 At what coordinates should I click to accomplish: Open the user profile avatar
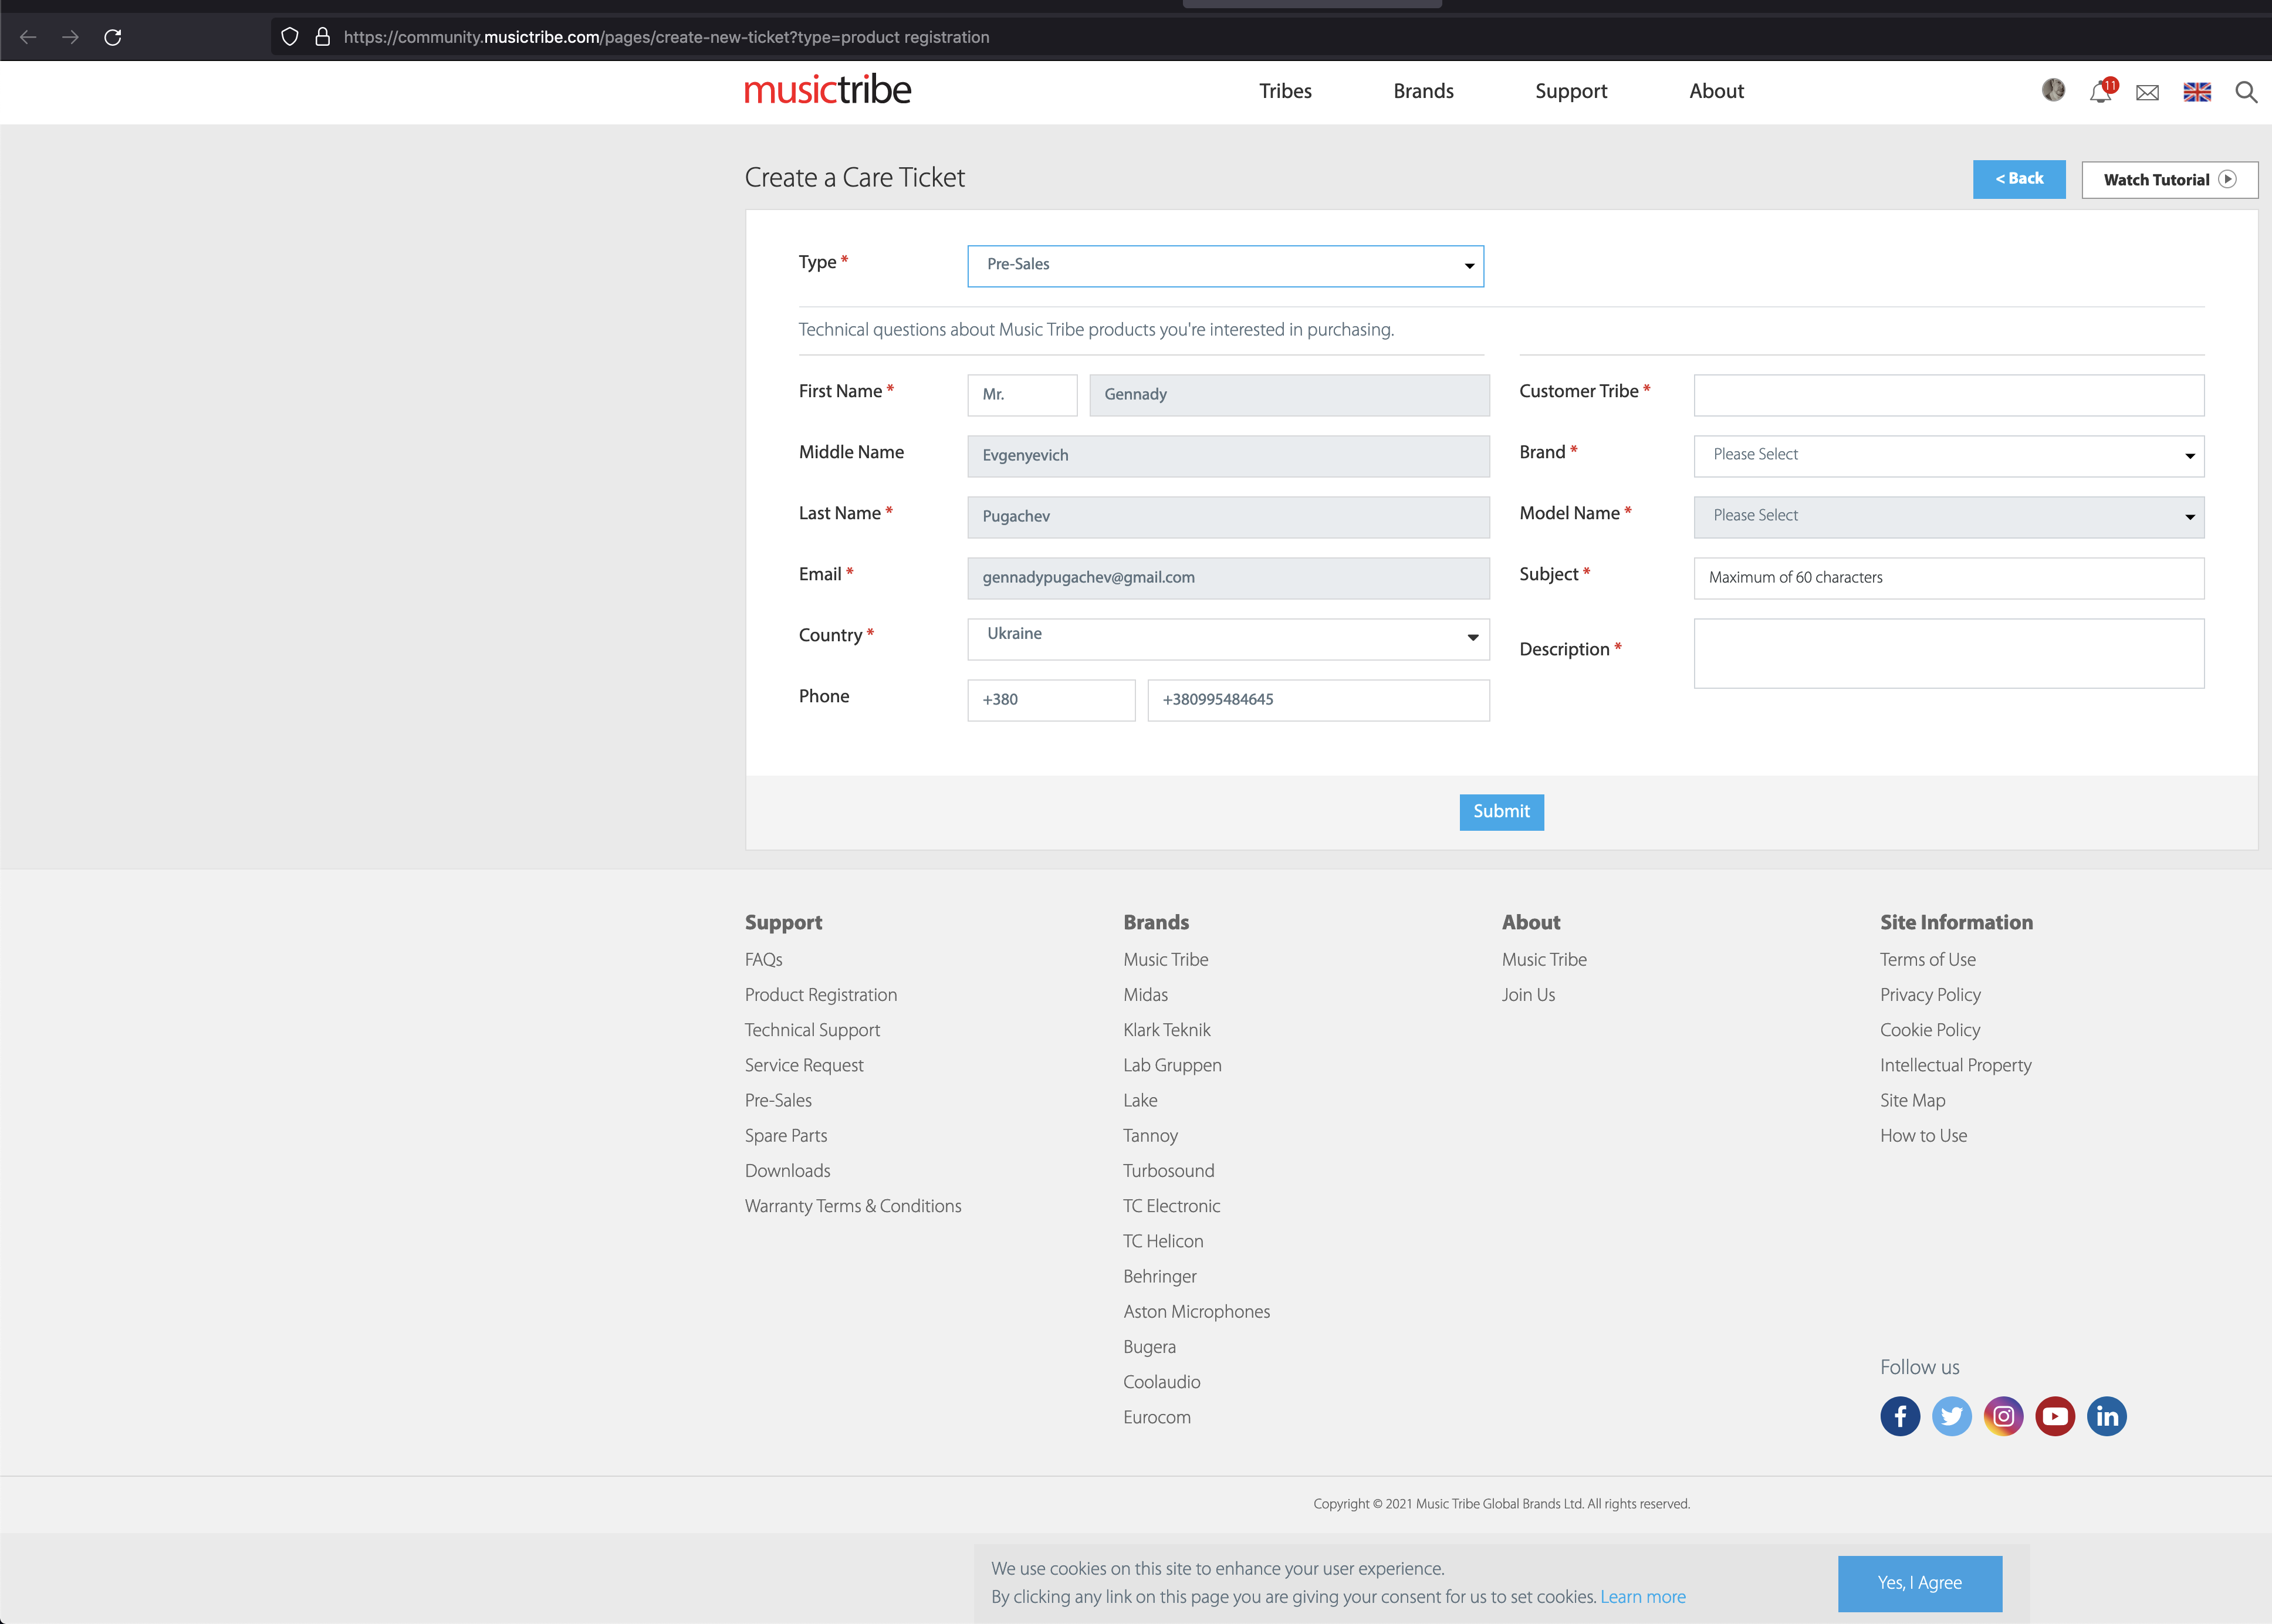(x=2053, y=90)
